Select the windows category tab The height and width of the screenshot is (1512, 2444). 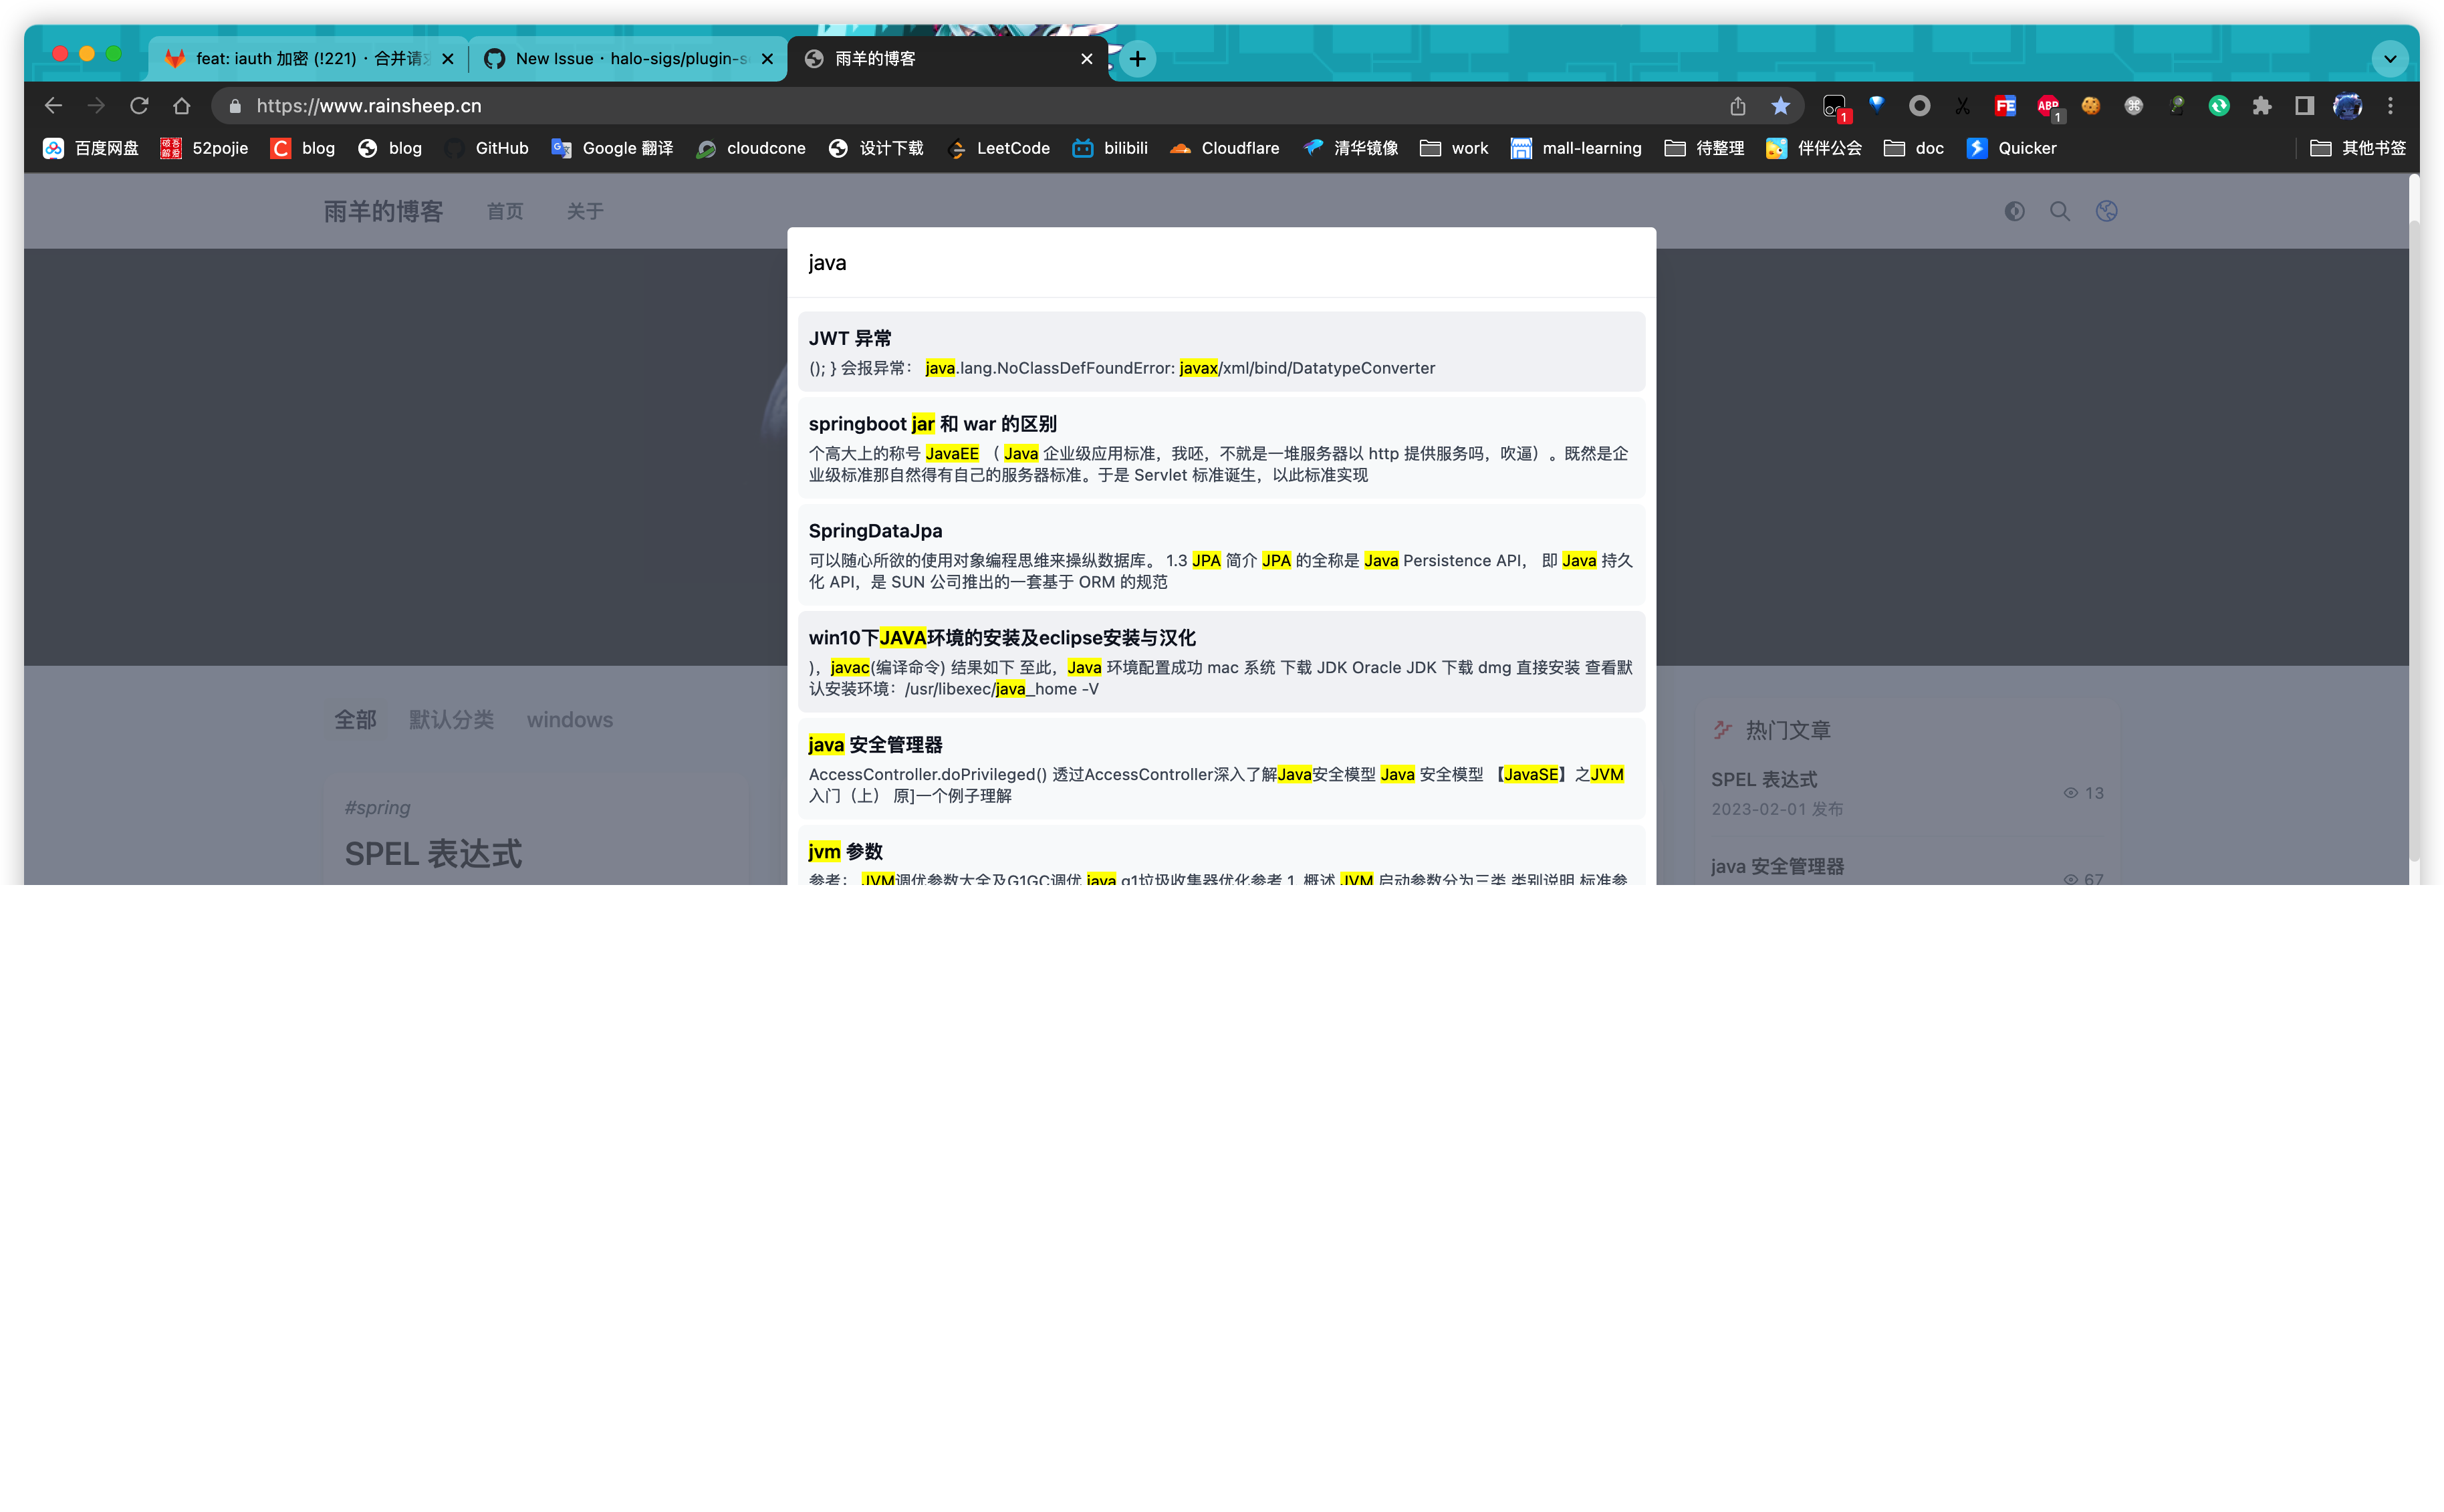pyautogui.click(x=570, y=720)
